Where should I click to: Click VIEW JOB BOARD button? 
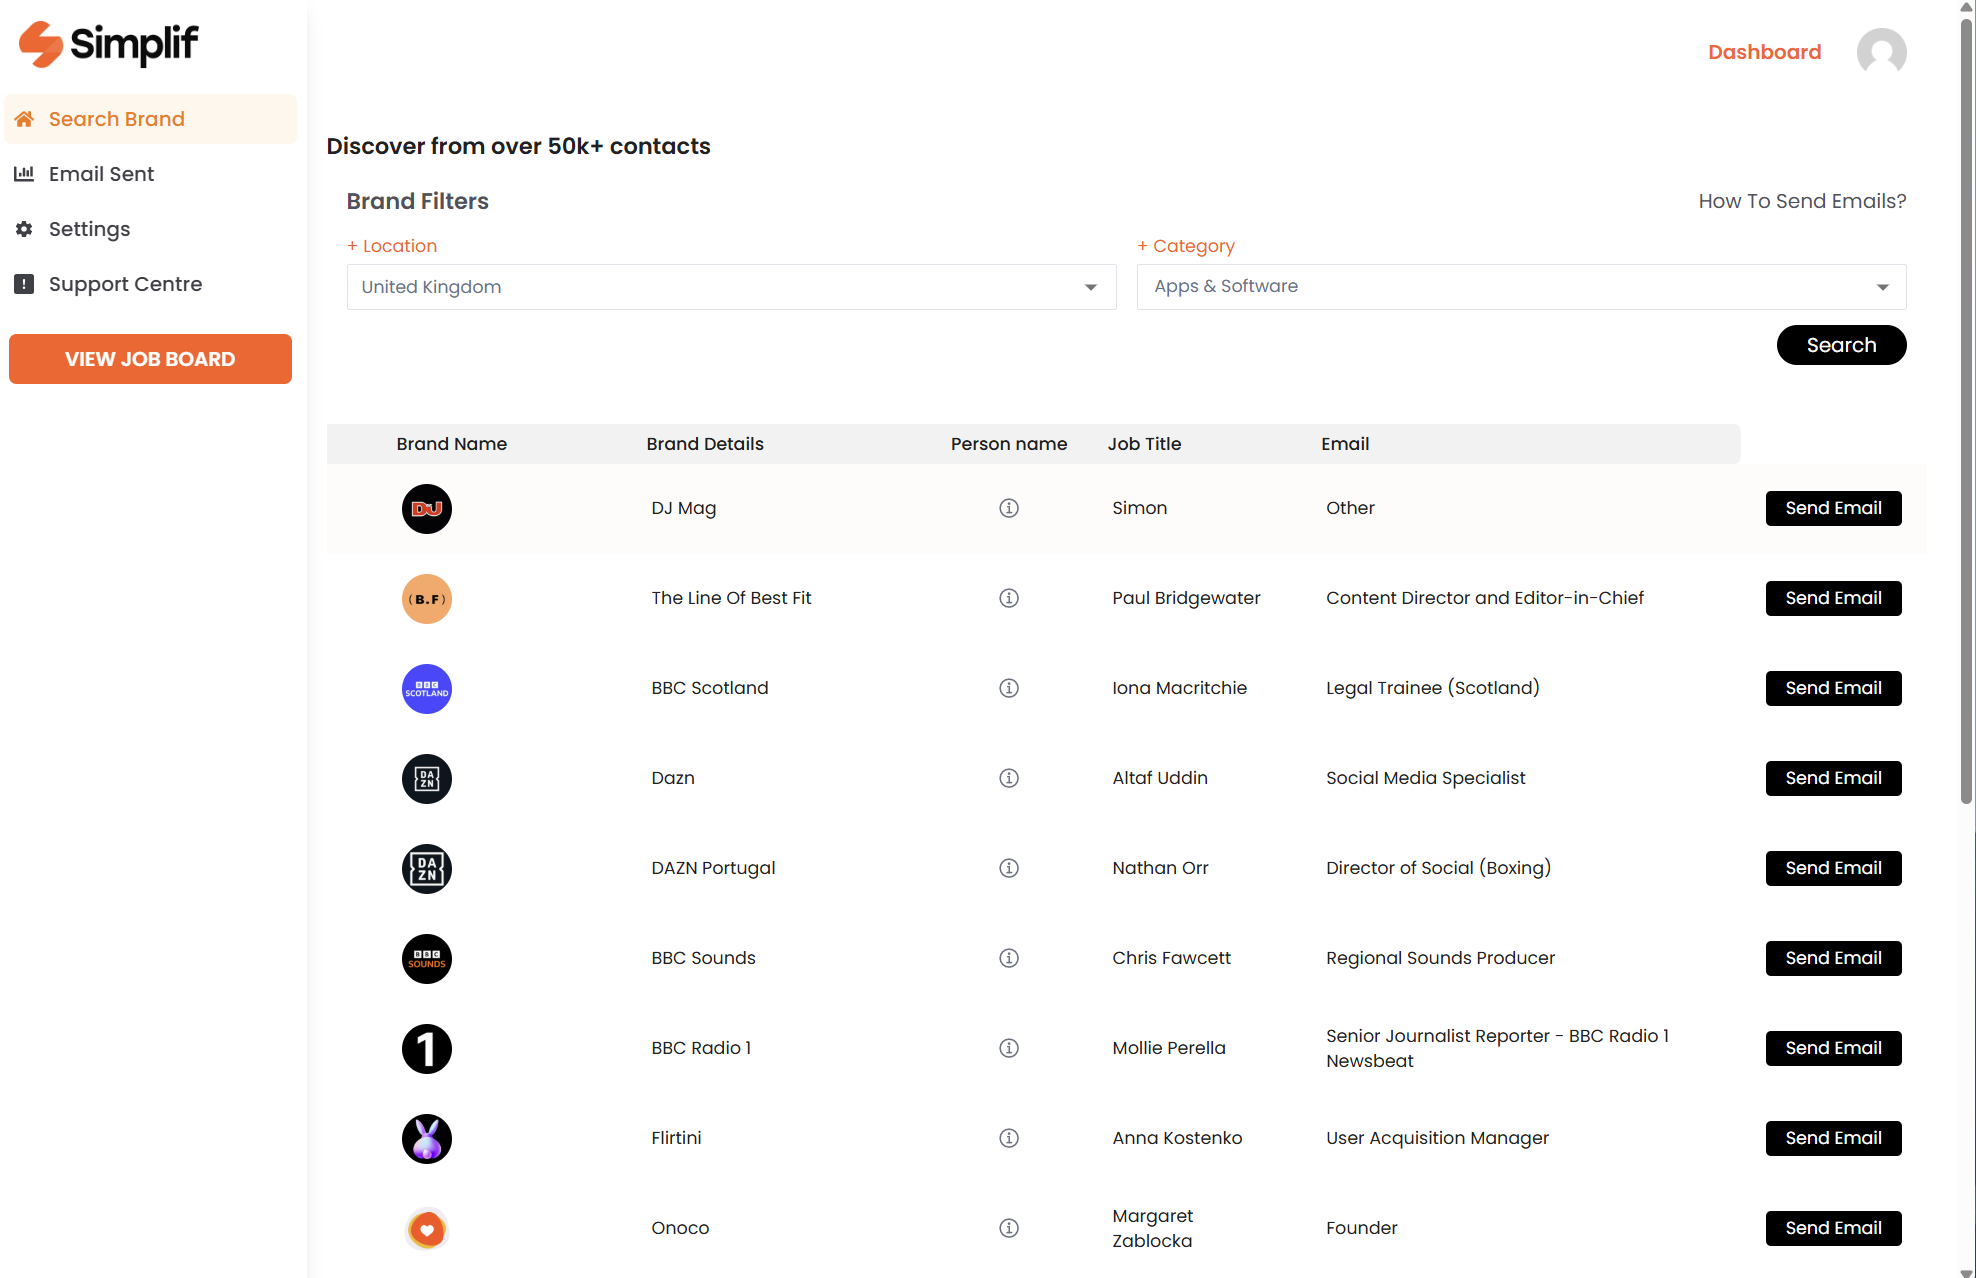(x=150, y=359)
